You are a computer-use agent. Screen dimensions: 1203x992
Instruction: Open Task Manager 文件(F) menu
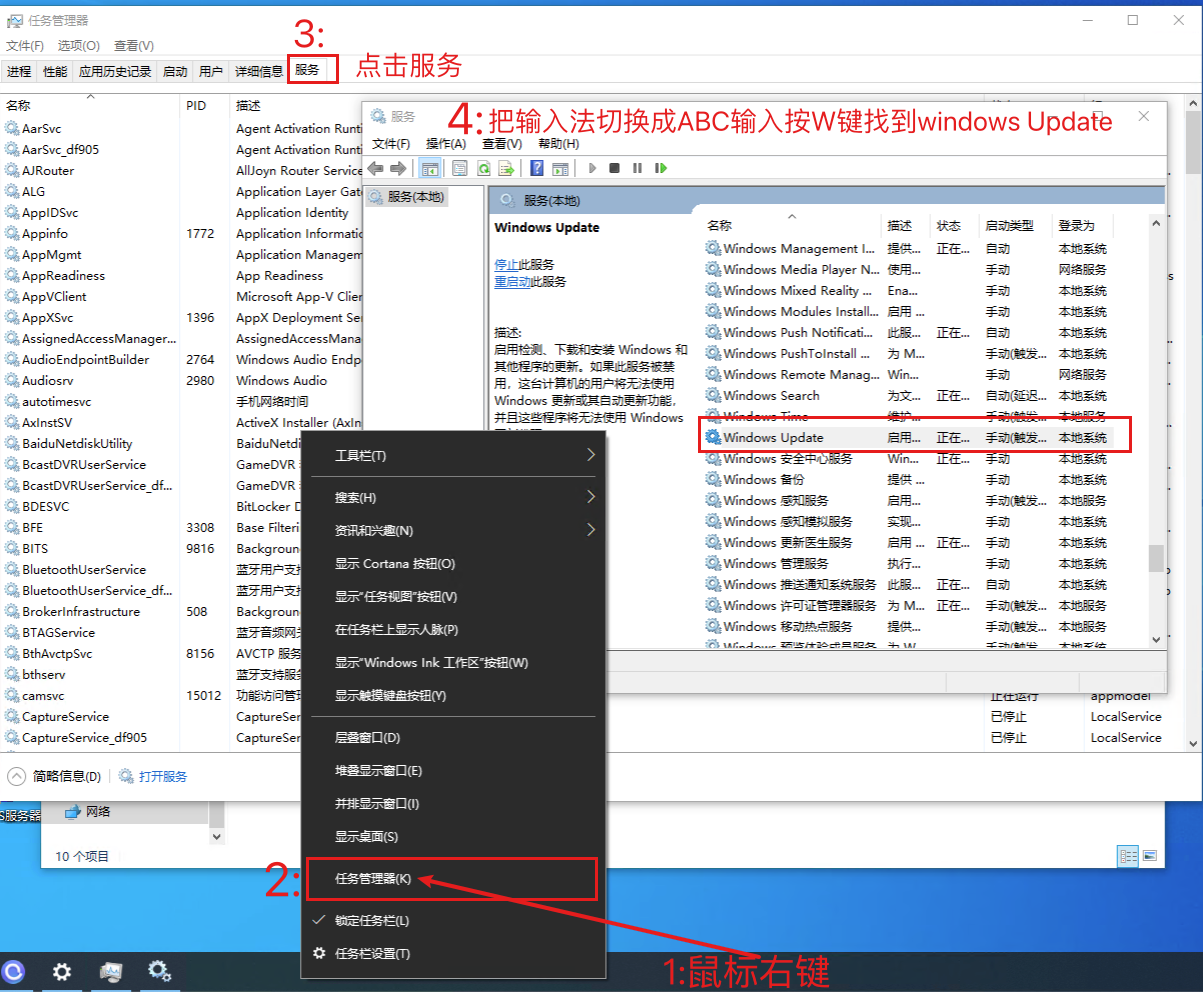pos(25,45)
